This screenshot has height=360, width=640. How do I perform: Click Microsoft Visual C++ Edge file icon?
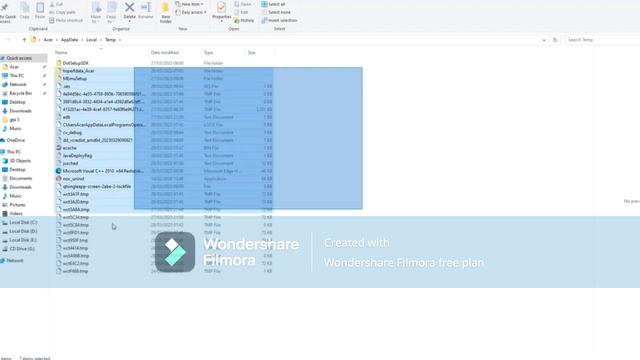pyautogui.click(x=58, y=171)
